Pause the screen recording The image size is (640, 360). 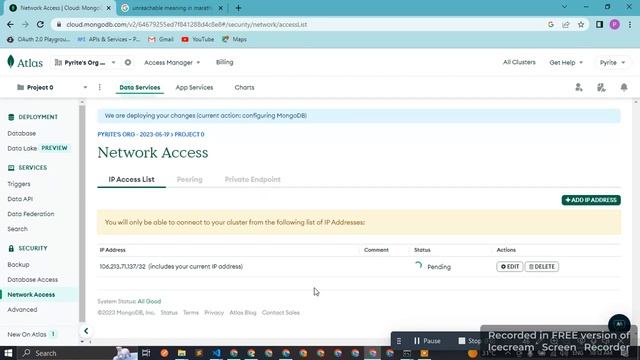[427, 341]
